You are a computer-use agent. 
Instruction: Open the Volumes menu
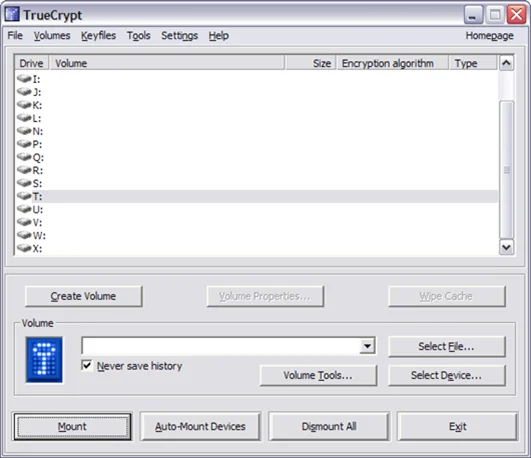(52, 36)
